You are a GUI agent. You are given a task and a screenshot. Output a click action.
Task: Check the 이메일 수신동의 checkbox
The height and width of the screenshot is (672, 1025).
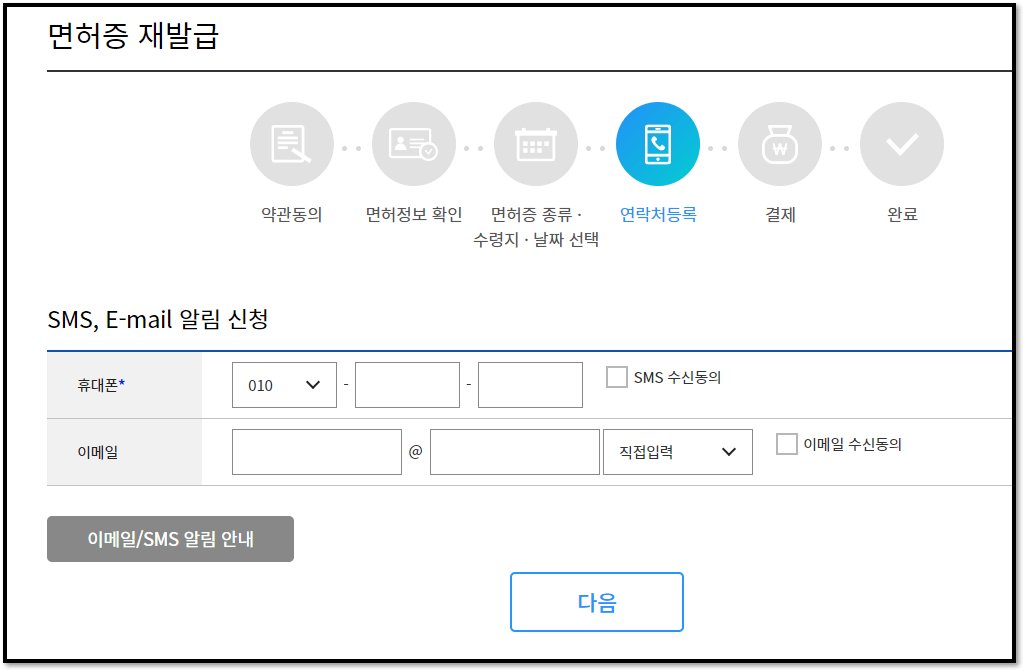pos(785,444)
